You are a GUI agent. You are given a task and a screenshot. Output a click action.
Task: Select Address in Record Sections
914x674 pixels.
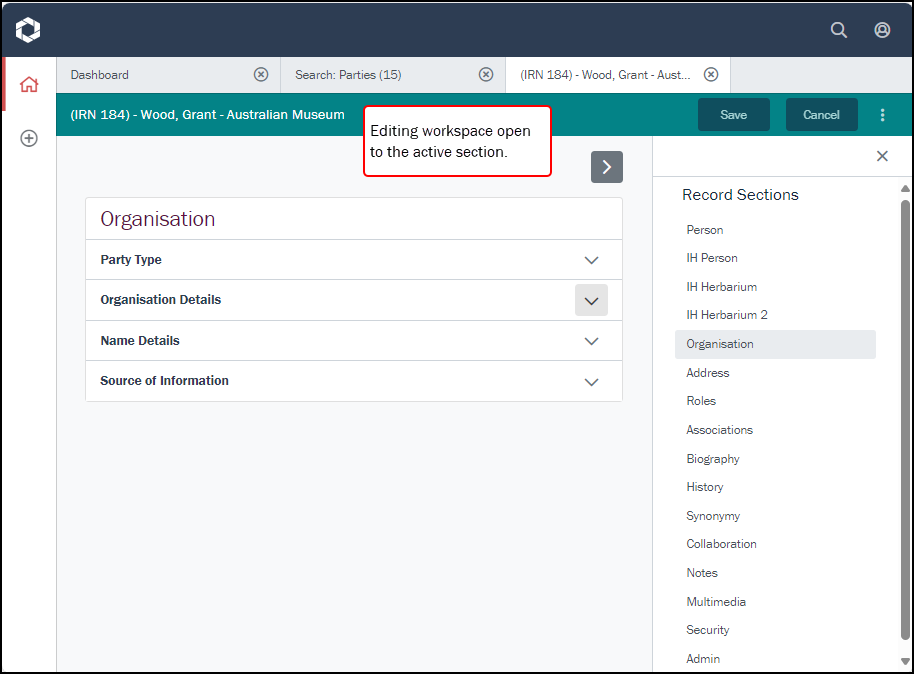(708, 373)
